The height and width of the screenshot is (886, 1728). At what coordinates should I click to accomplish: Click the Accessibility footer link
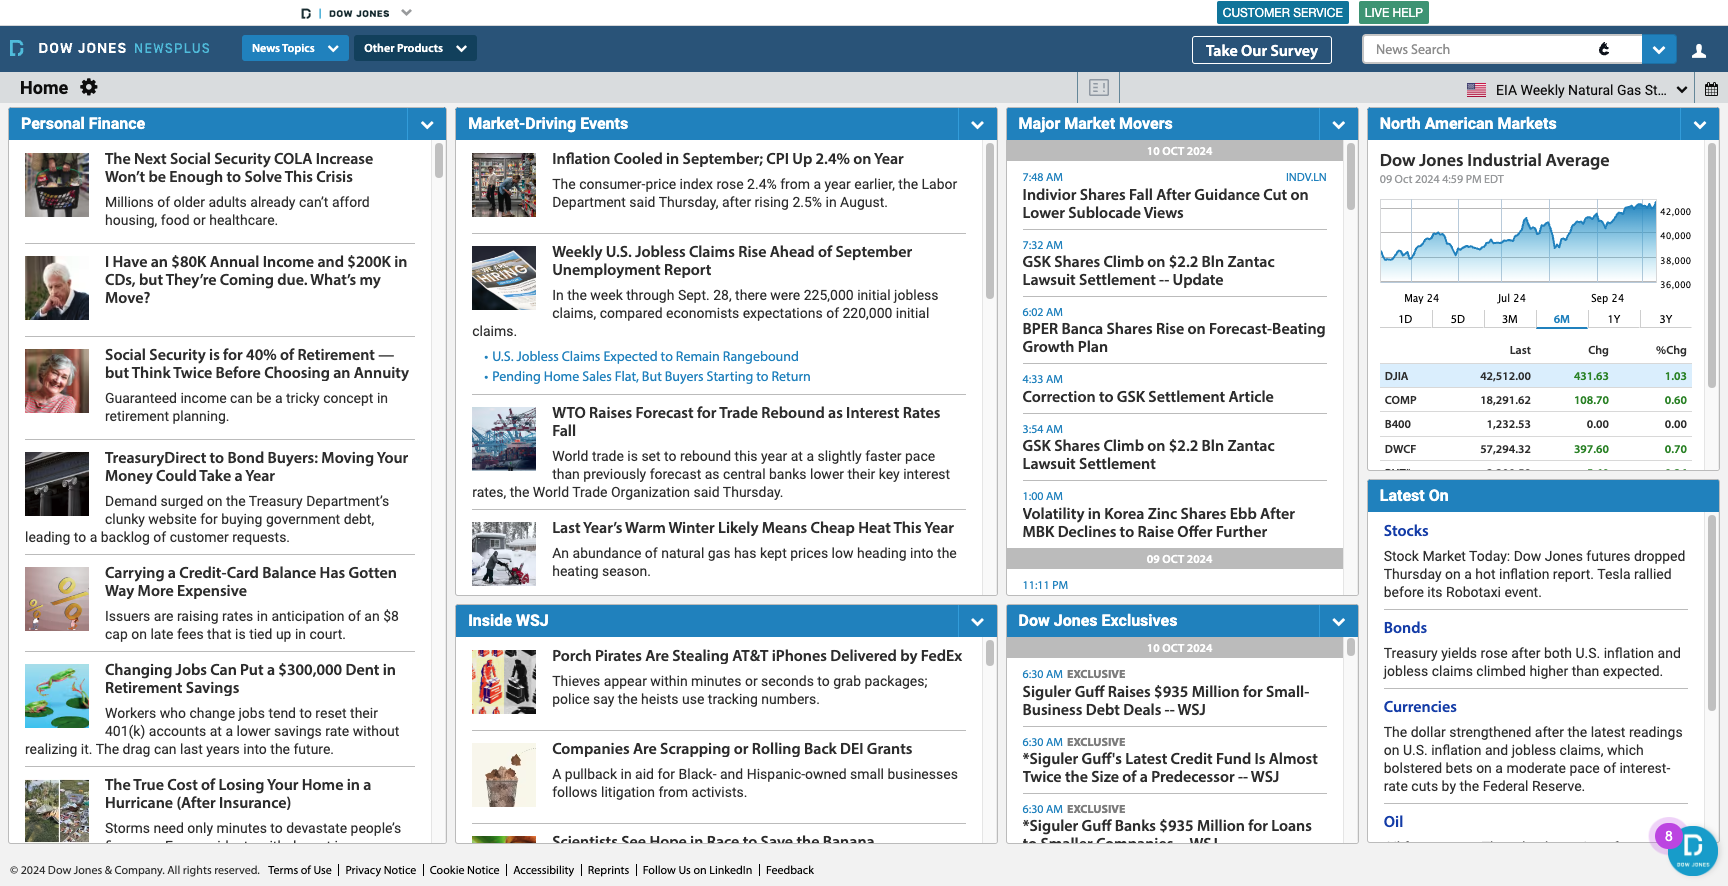click(x=544, y=870)
